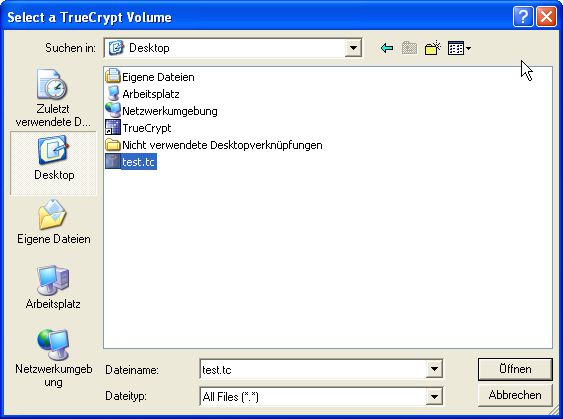Click 'Nicht verwendete Desktopverknüpfungen' text
Image resolution: width=563 pixels, height=419 pixels.
click(x=222, y=145)
